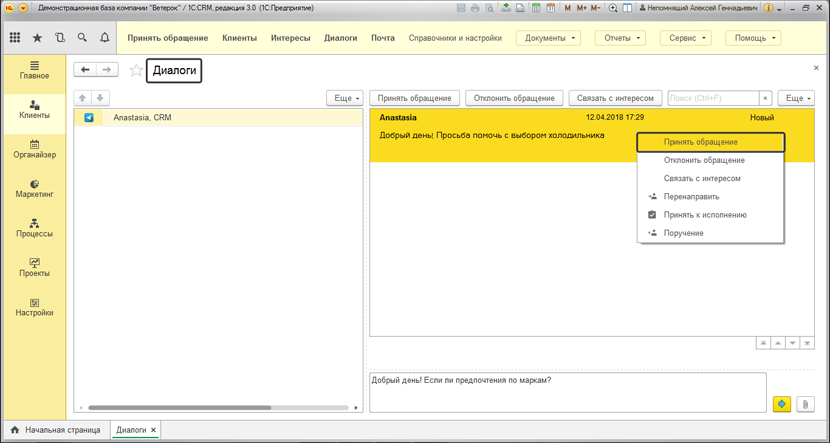This screenshot has width=830, height=443.
Task: Click the Связать с интересом button
Action: tap(615, 98)
